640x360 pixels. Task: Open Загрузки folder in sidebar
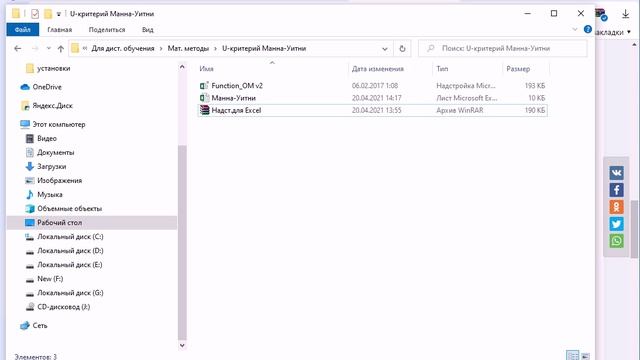51,167
